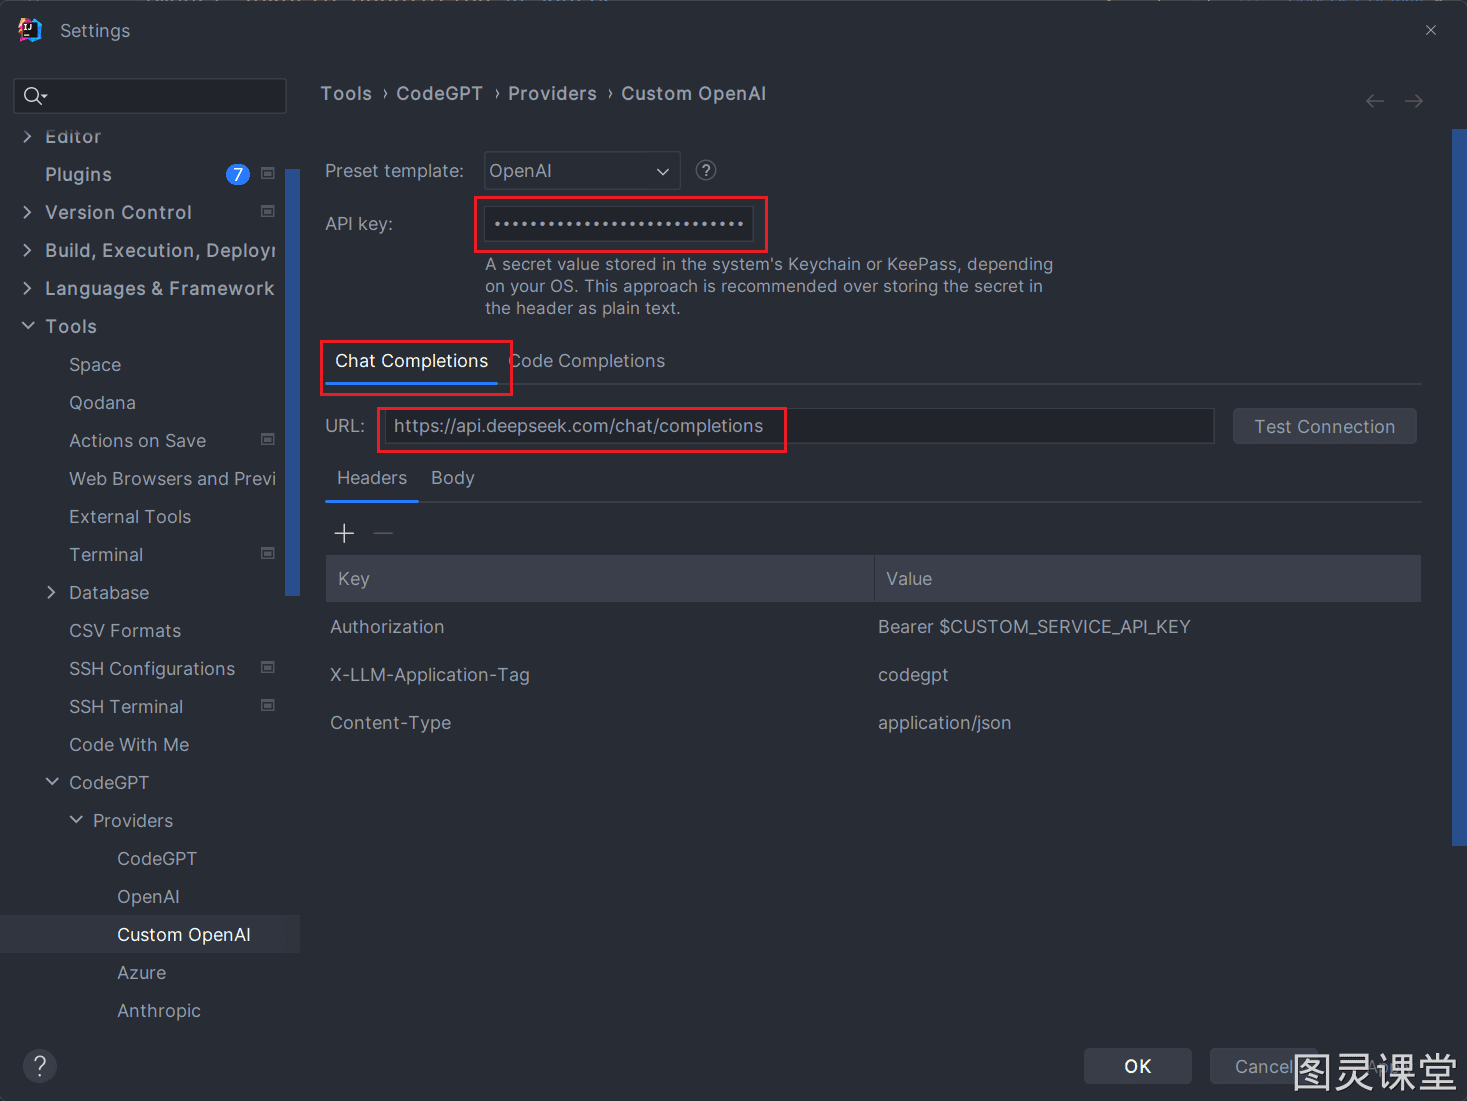Click the Key column header

pos(600,579)
